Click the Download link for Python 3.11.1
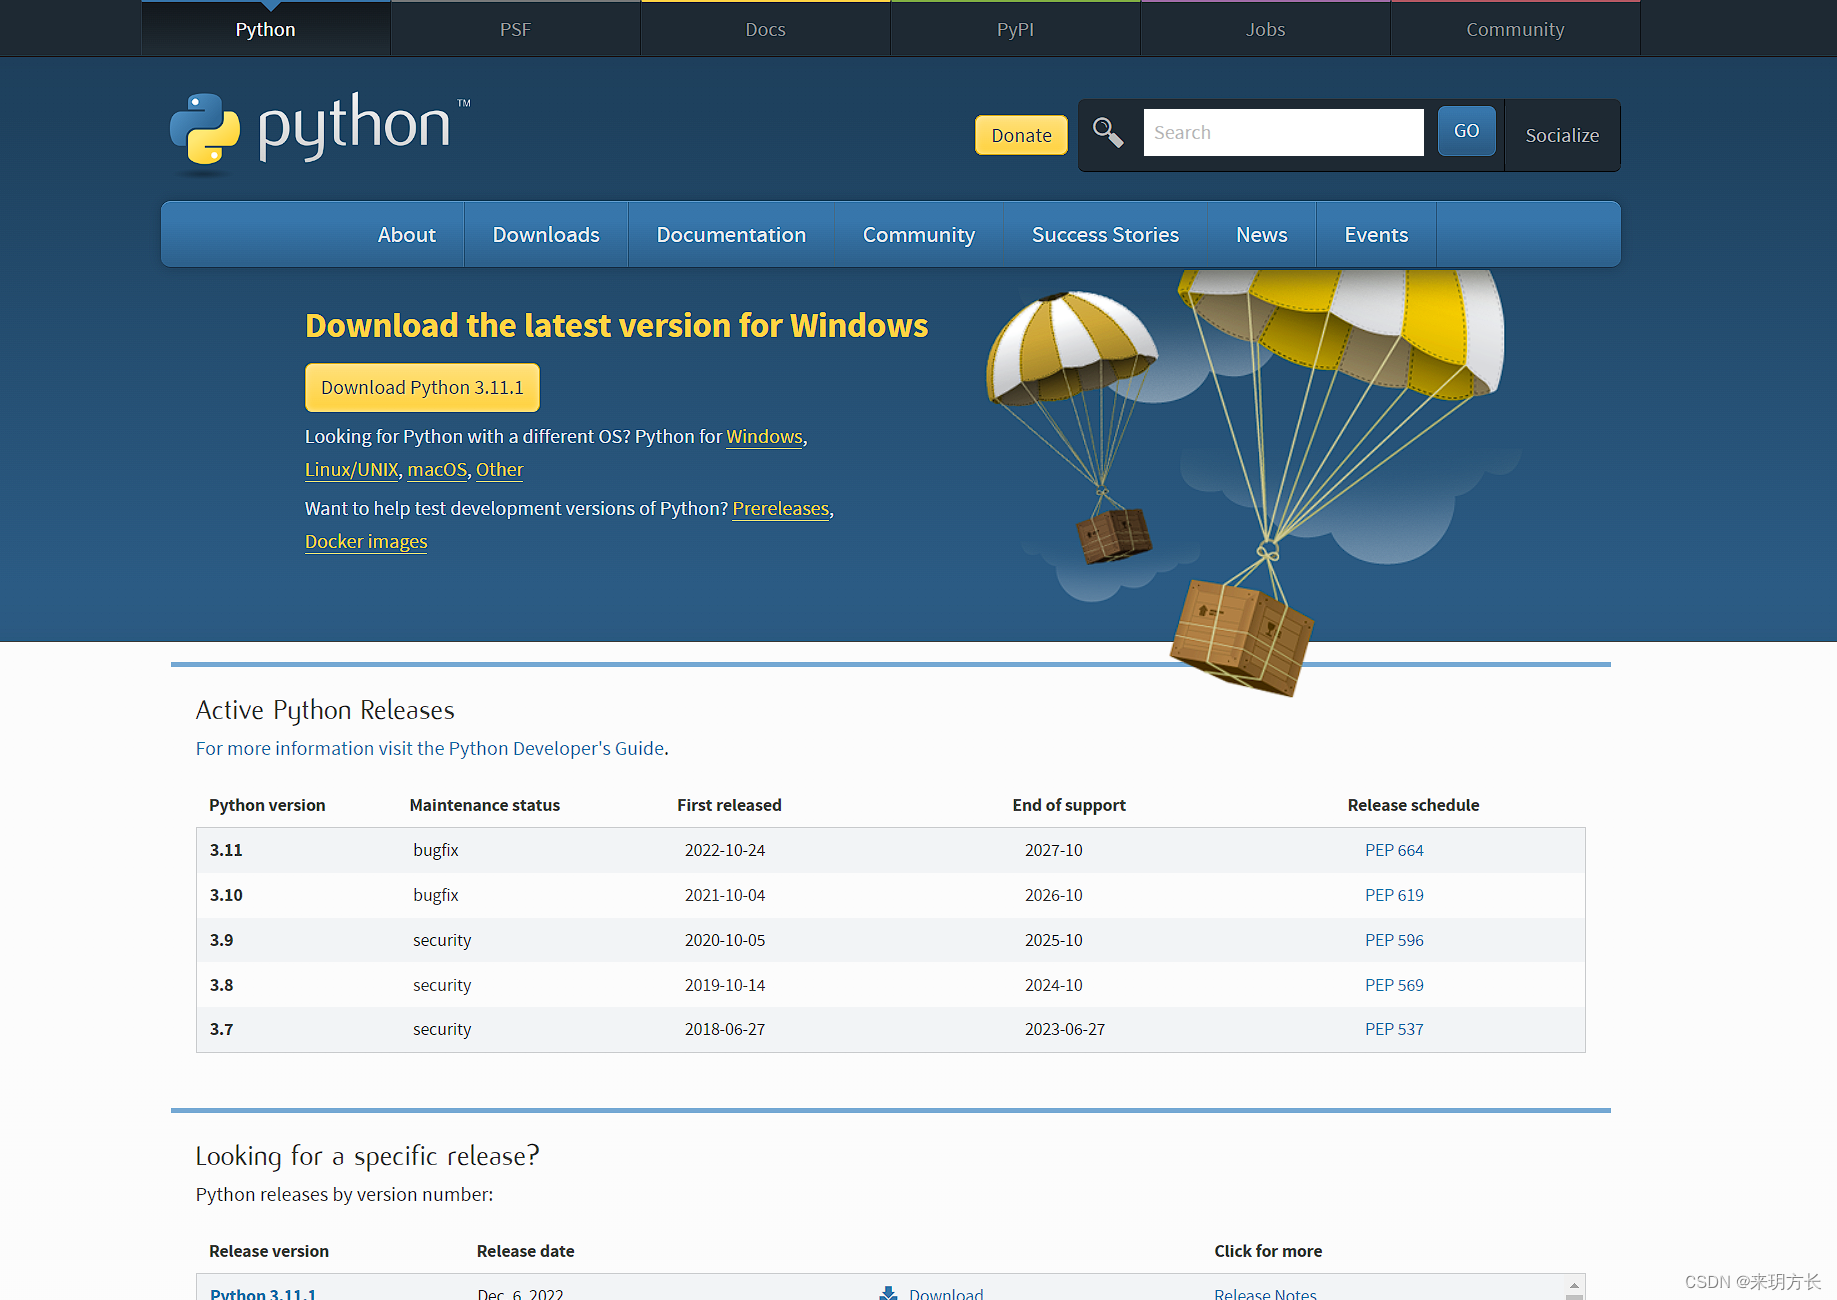The image size is (1837, 1300). 946,1293
